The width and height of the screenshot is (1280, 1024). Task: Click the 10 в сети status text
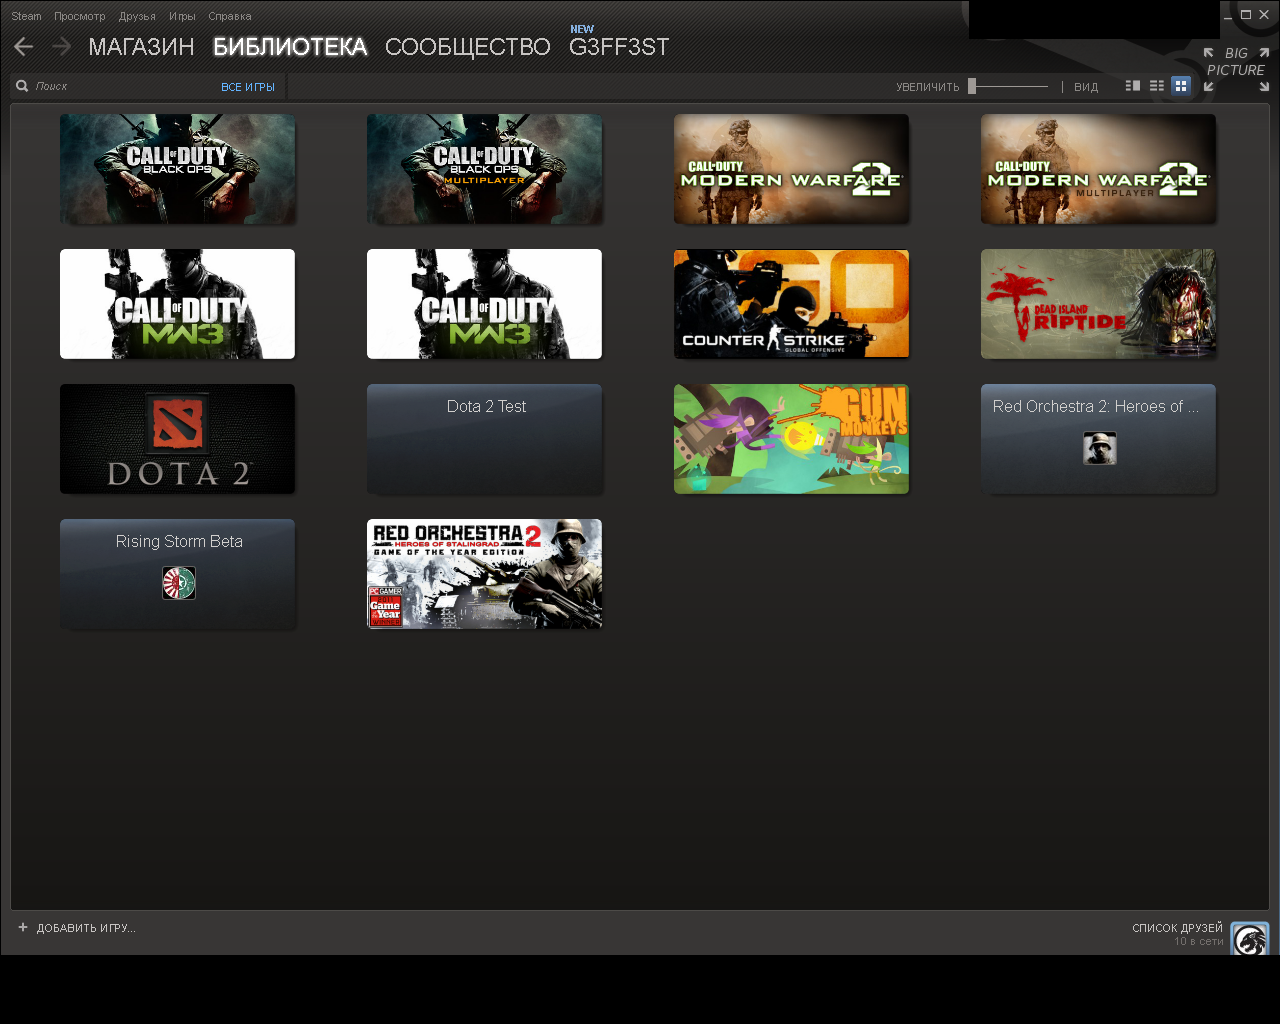click(1198, 941)
